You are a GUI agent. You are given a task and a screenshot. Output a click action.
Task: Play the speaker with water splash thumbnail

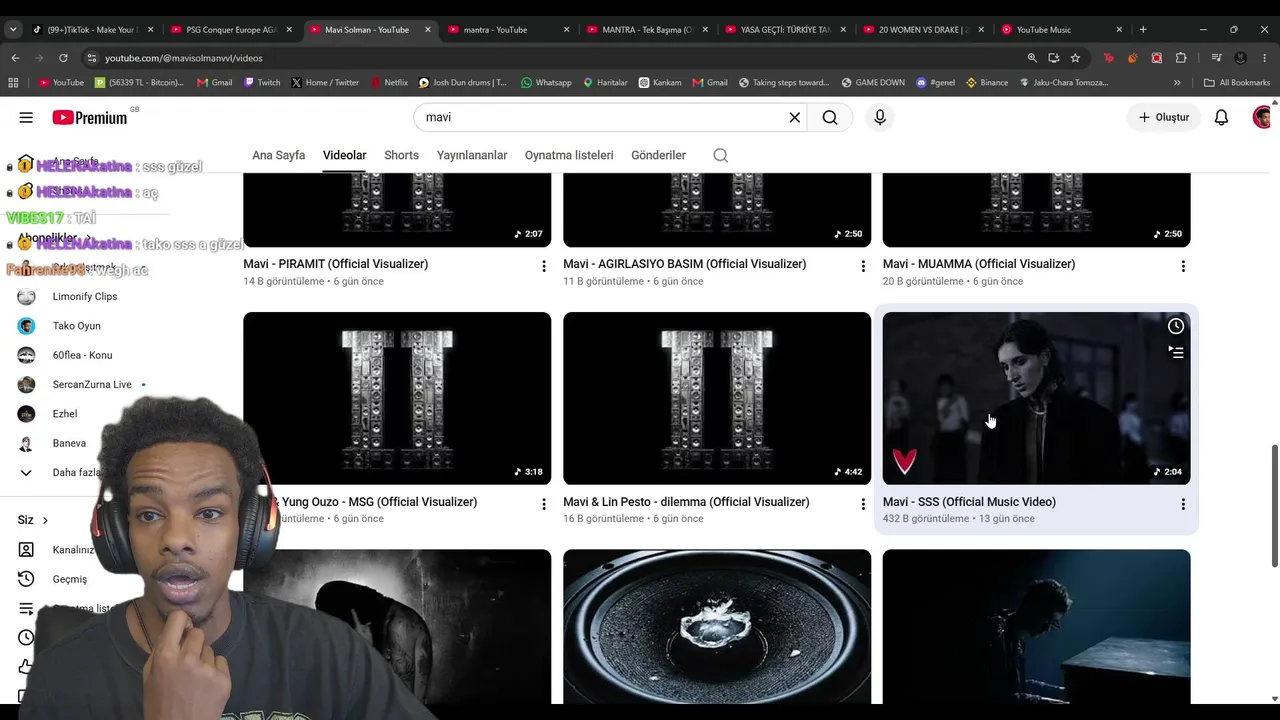[717, 627]
